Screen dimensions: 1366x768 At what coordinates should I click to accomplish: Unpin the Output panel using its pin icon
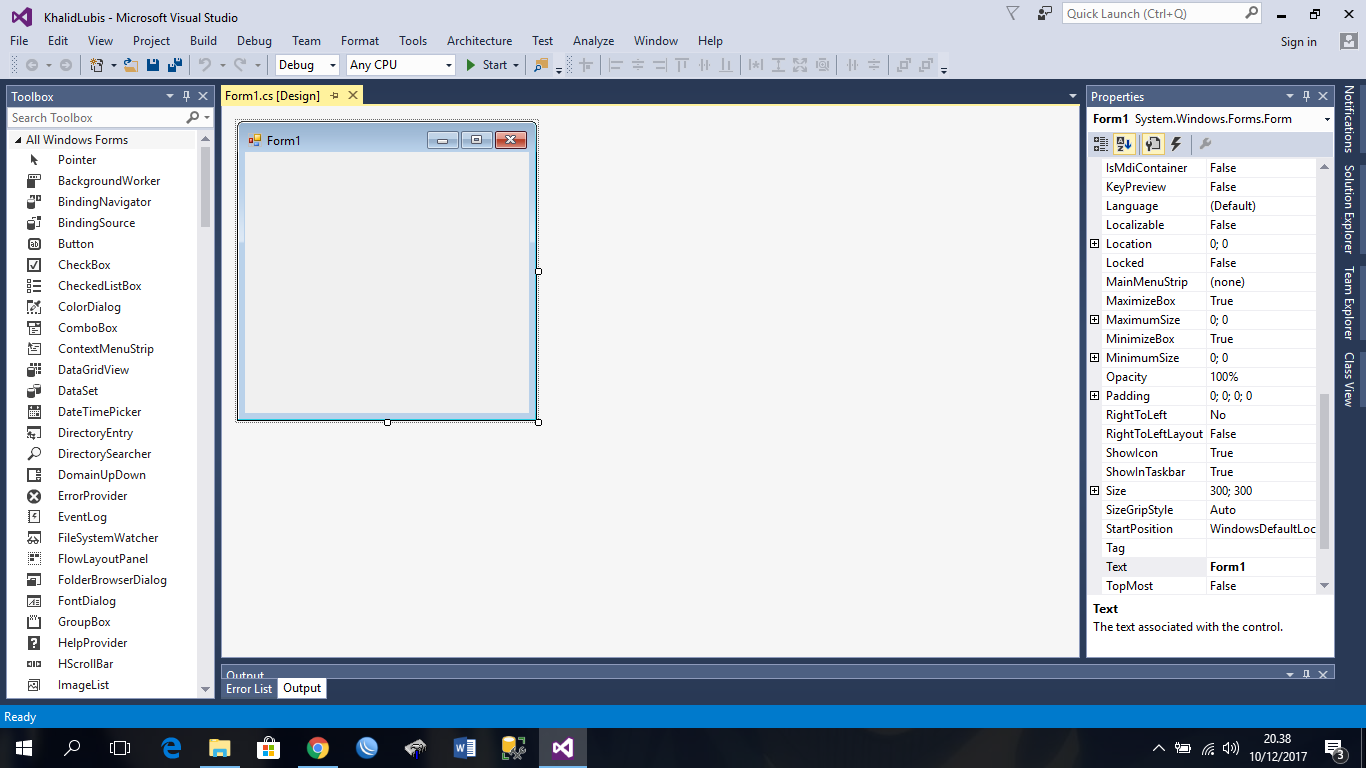[1309, 672]
